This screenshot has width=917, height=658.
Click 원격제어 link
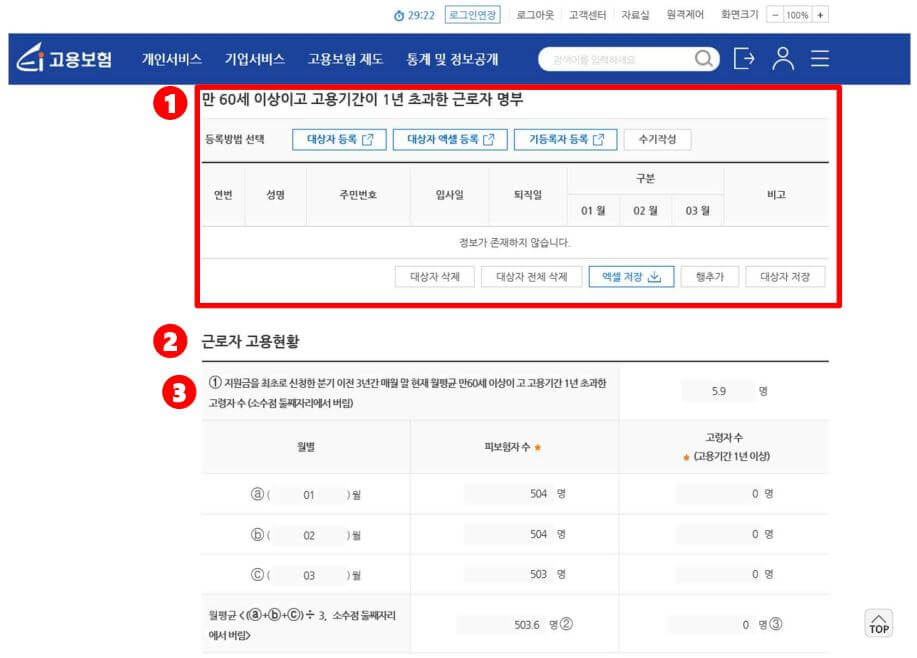pos(685,15)
